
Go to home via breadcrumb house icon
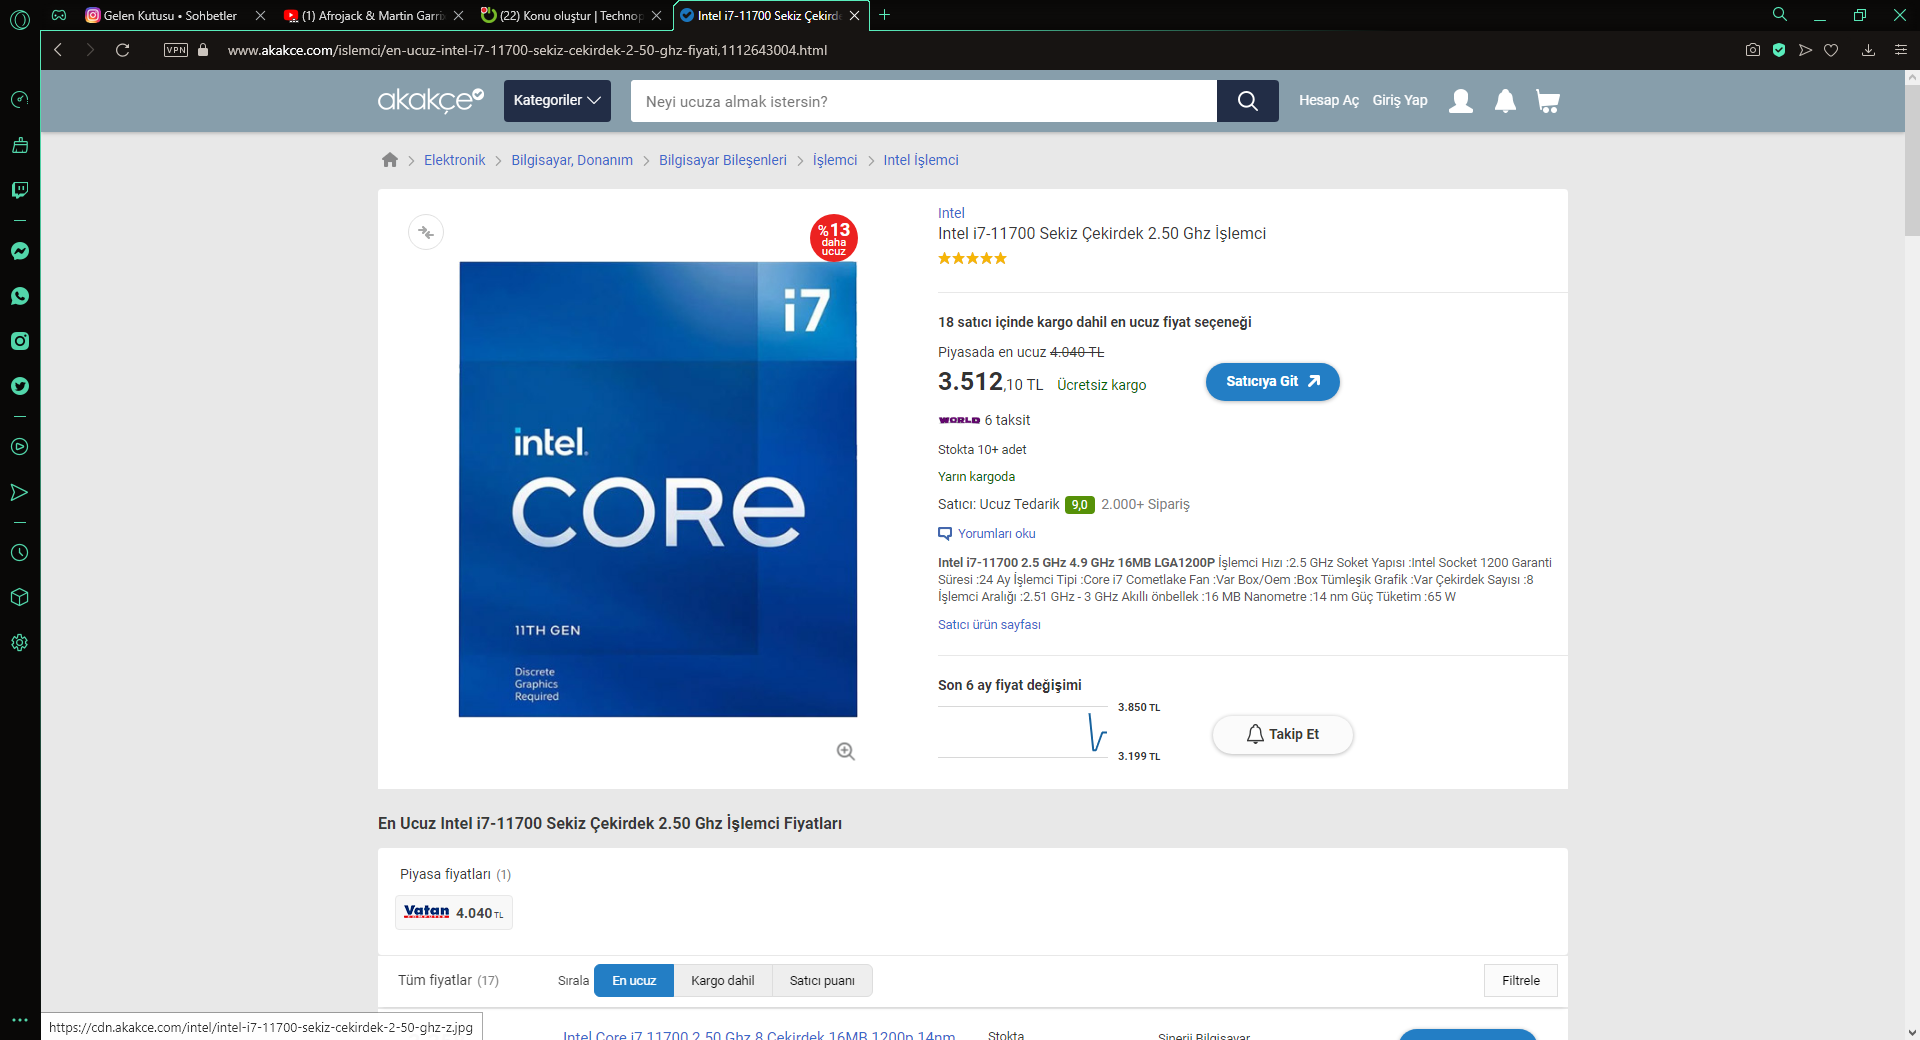[x=390, y=160]
